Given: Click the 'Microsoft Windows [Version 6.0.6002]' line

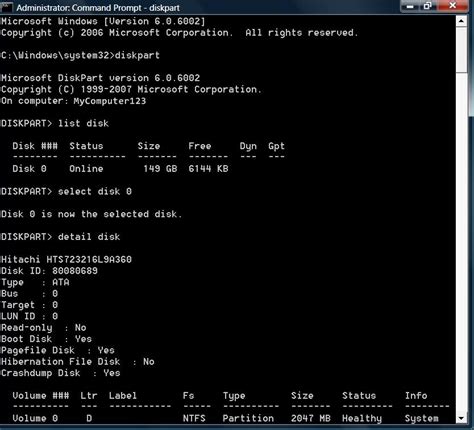Looking at the screenshot, I should pos(103,21).
